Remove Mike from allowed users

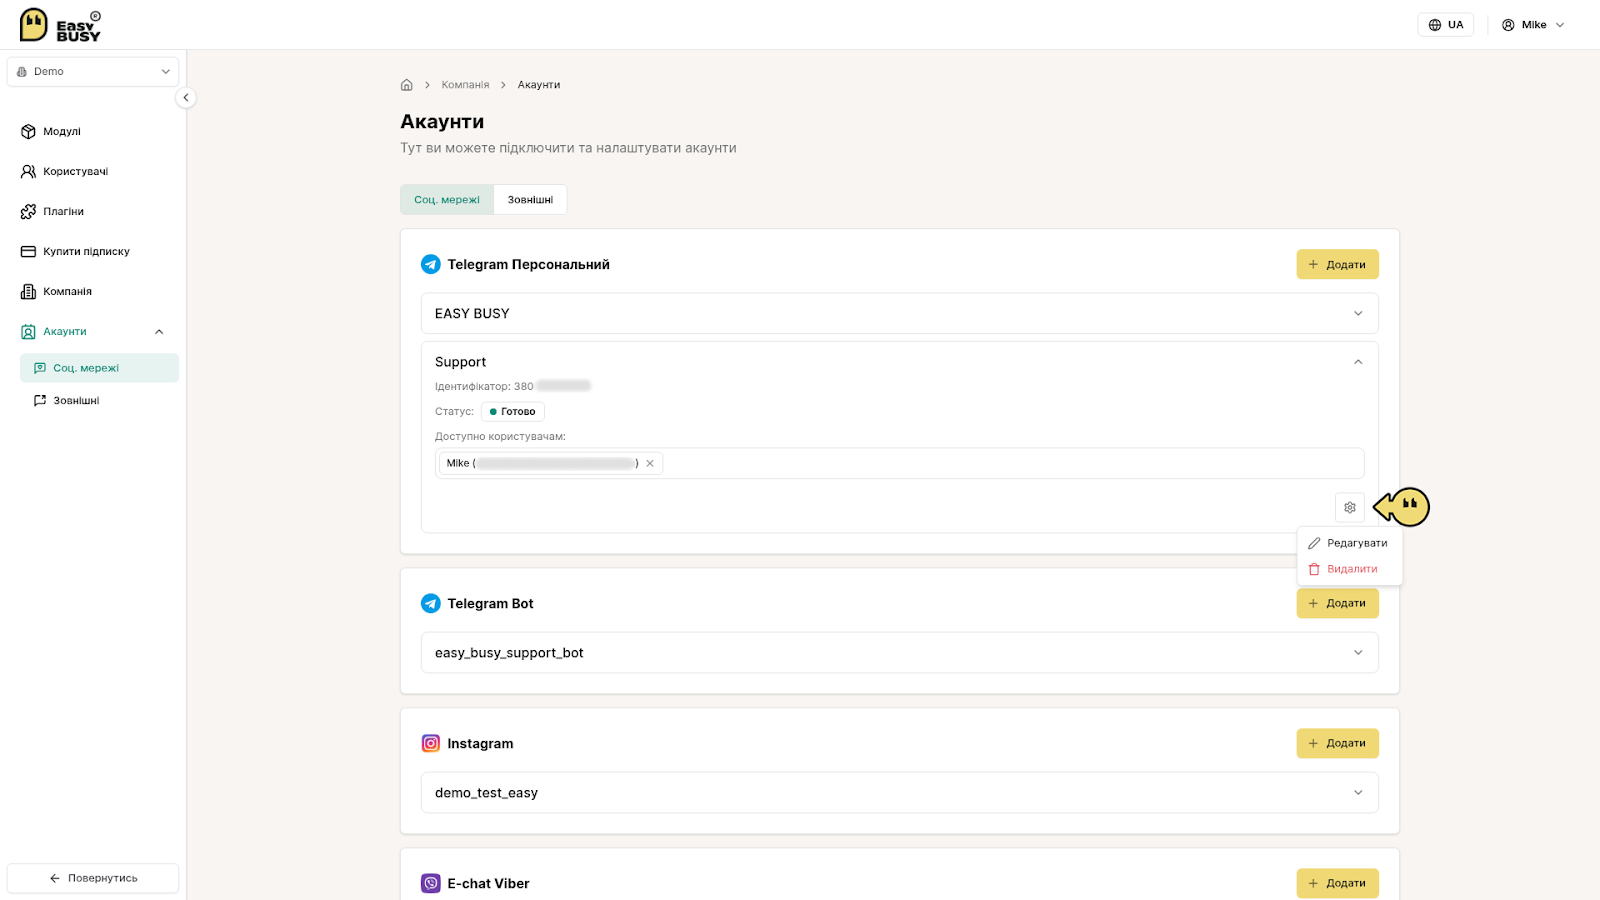(x=650, y=463)
